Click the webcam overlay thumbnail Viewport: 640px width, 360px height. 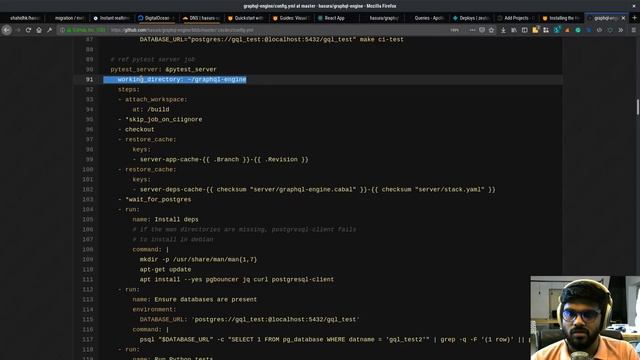(585, 318)
